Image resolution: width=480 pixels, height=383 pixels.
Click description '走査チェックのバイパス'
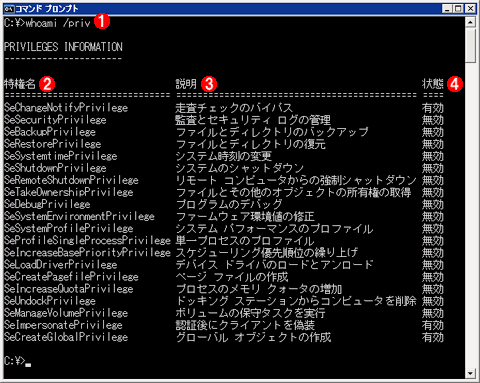(234, 108)
